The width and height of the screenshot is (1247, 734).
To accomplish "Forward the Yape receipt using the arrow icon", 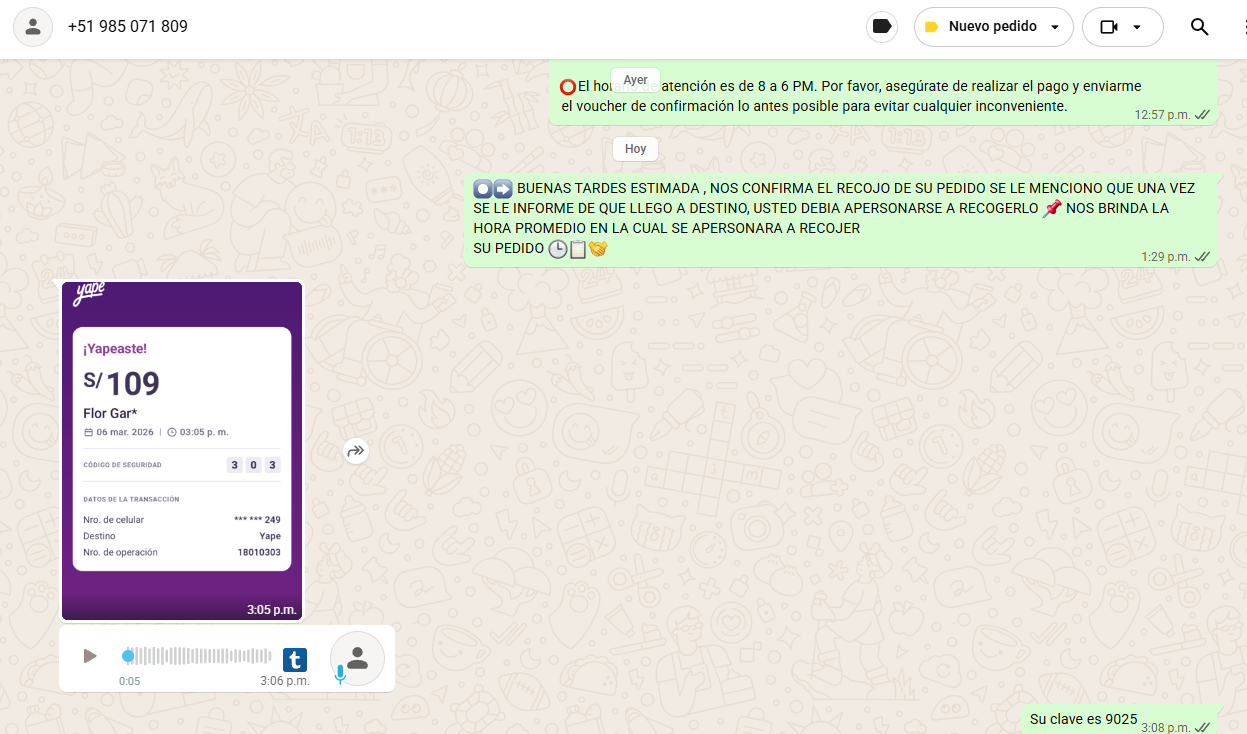I will [355, 451].
